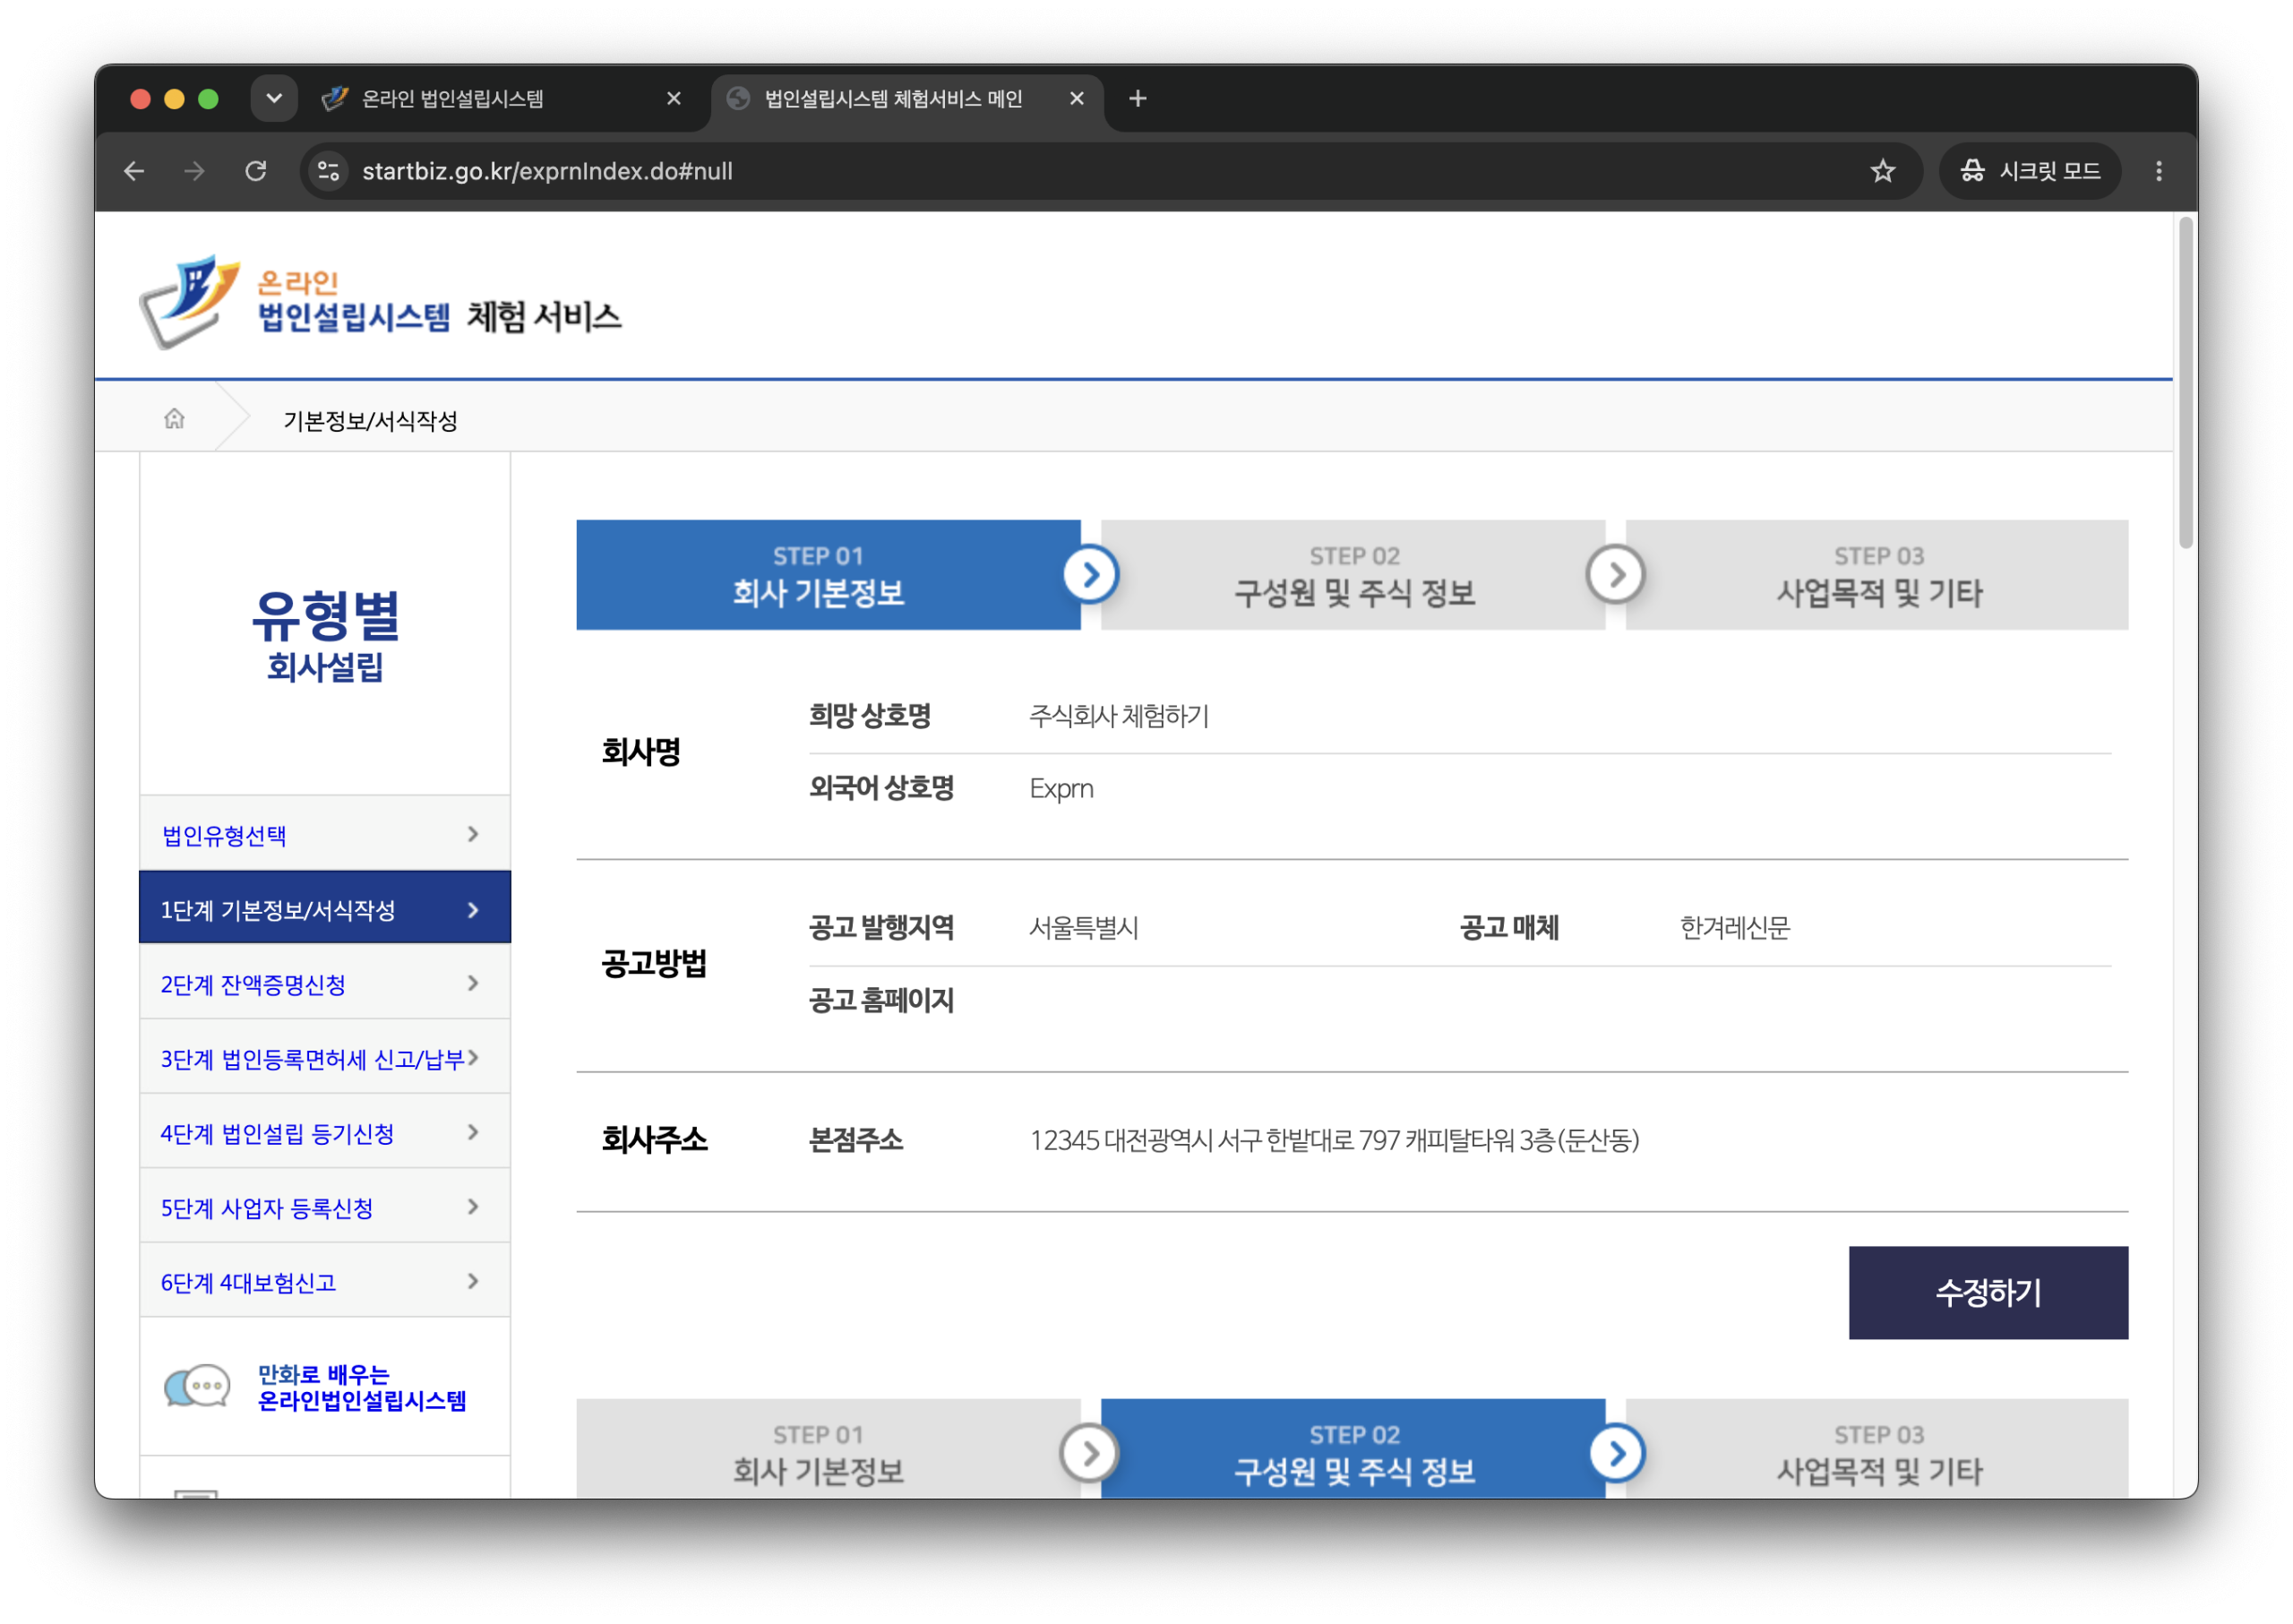The image size is (2293, 1624).
Task: Select top STEP 02 구성원 및 주식 정보
Action: click(1353, 574)
